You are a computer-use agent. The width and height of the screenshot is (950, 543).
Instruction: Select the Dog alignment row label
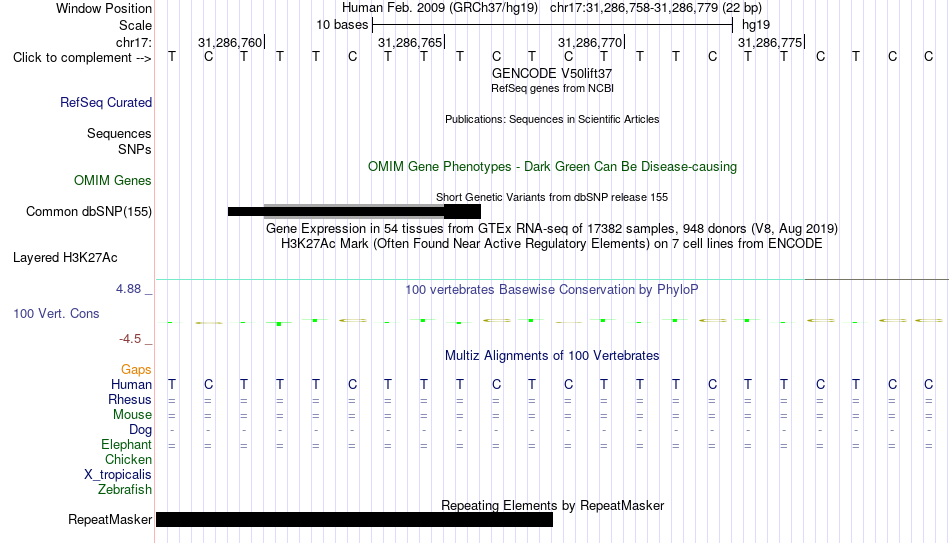tap(141, 430)
